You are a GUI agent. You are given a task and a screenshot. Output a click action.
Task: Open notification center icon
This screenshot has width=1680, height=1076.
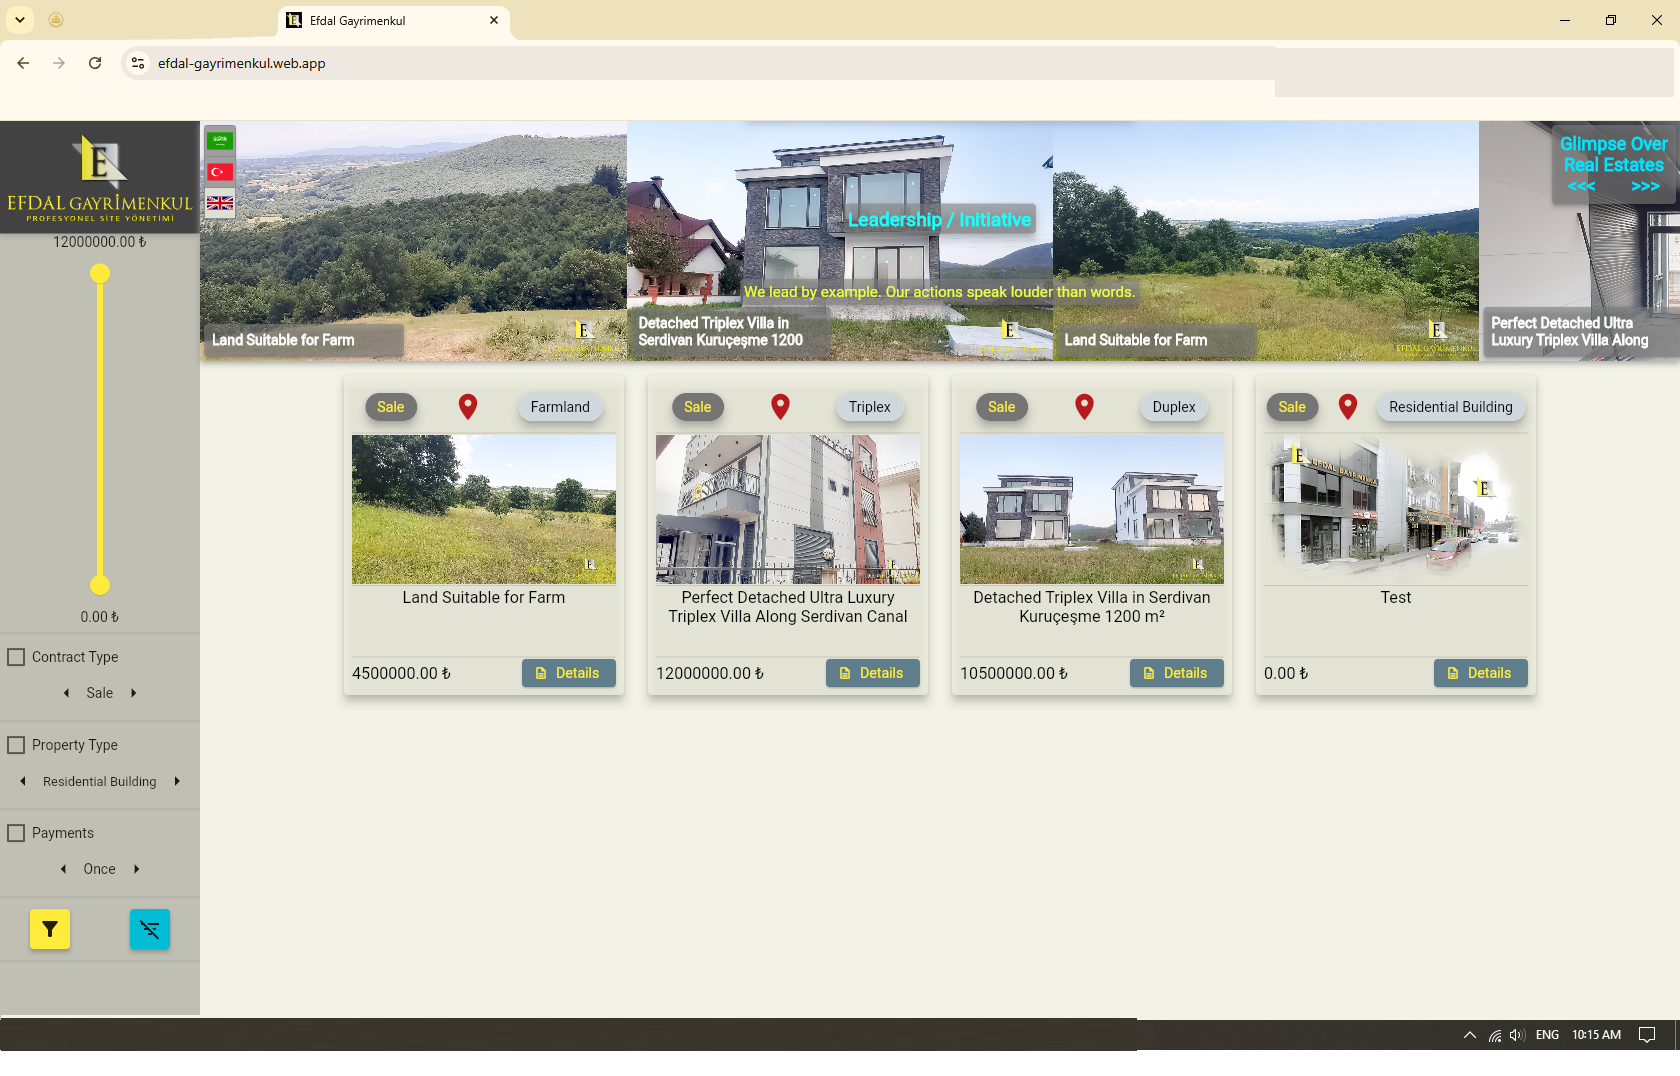point(1647,1035)
